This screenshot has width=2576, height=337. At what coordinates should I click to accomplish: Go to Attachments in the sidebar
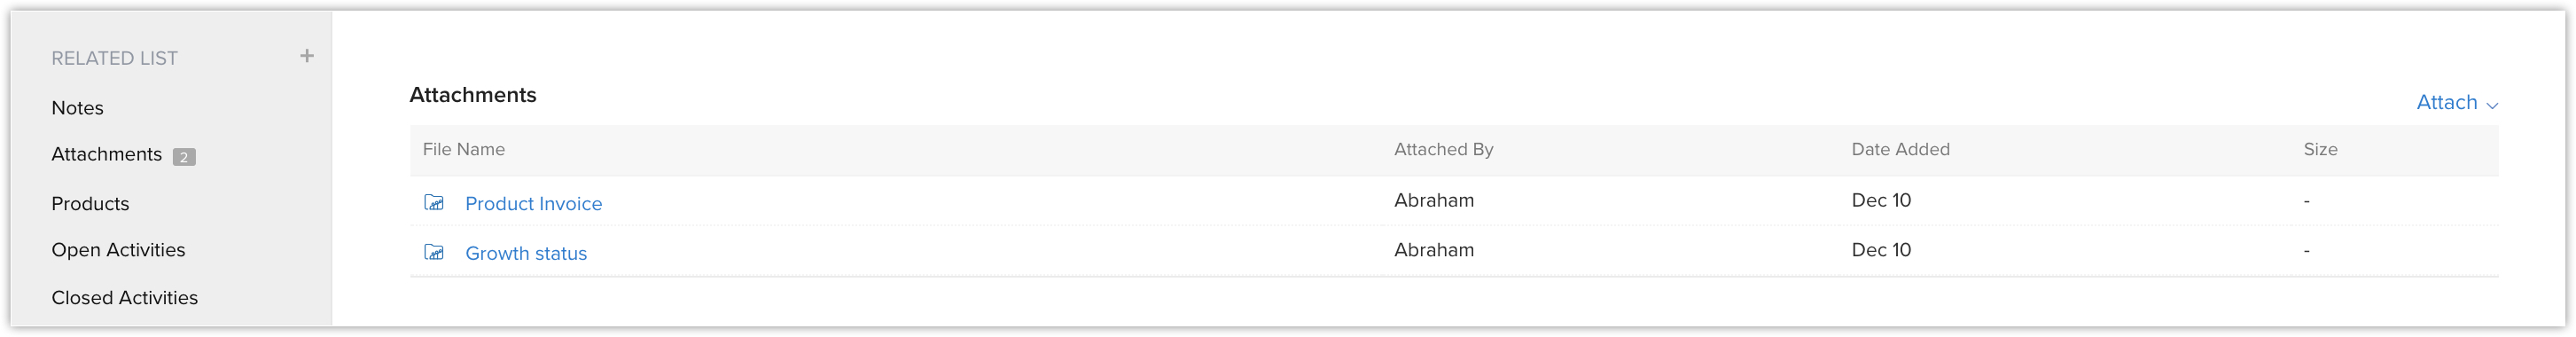coord(107,154)
